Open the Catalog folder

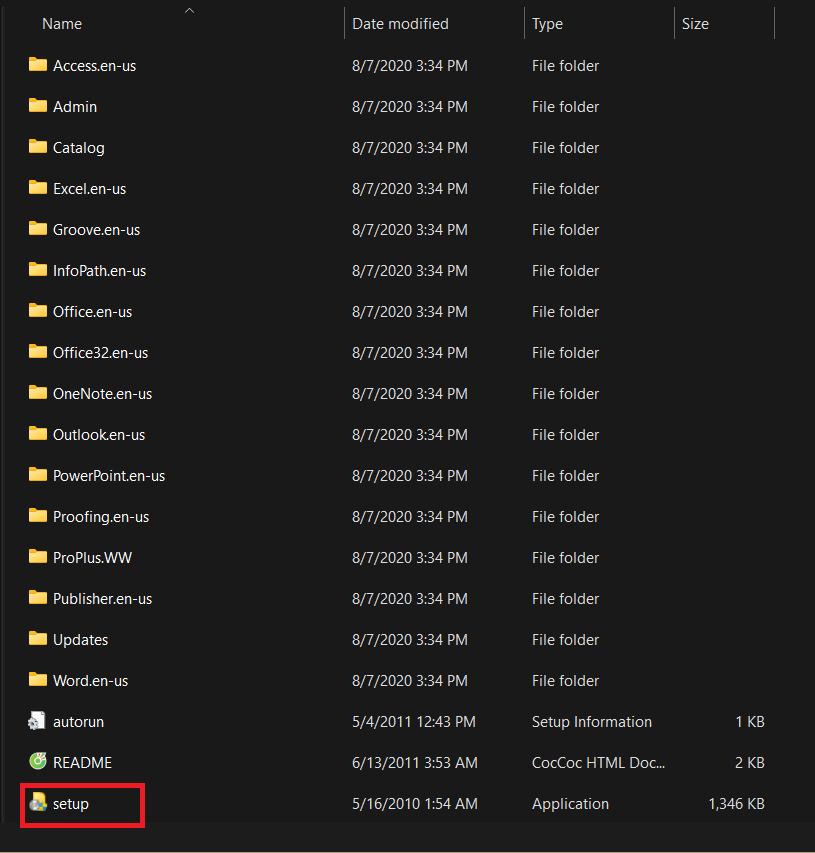pos(77,147)
